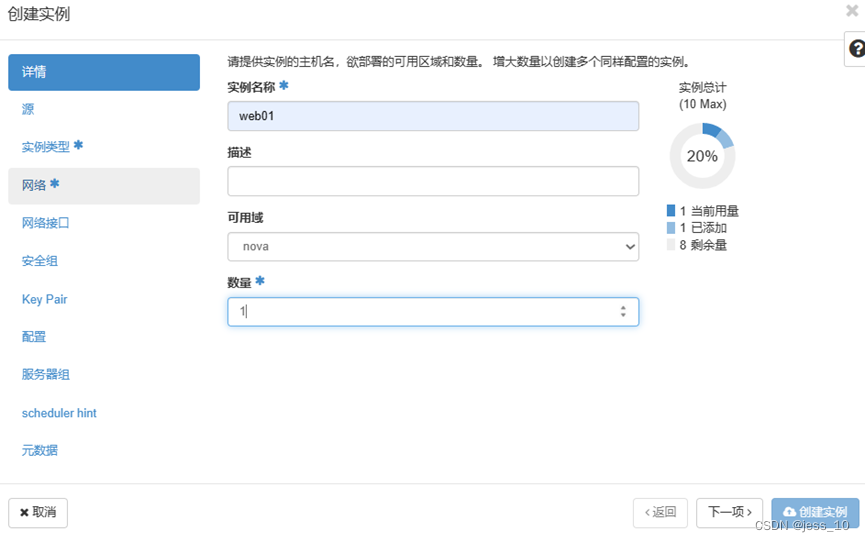Click the 实例名称 field containing web01
Image resolution: width=865 pixels, height=542 pixels.
[x=433, y=116]
